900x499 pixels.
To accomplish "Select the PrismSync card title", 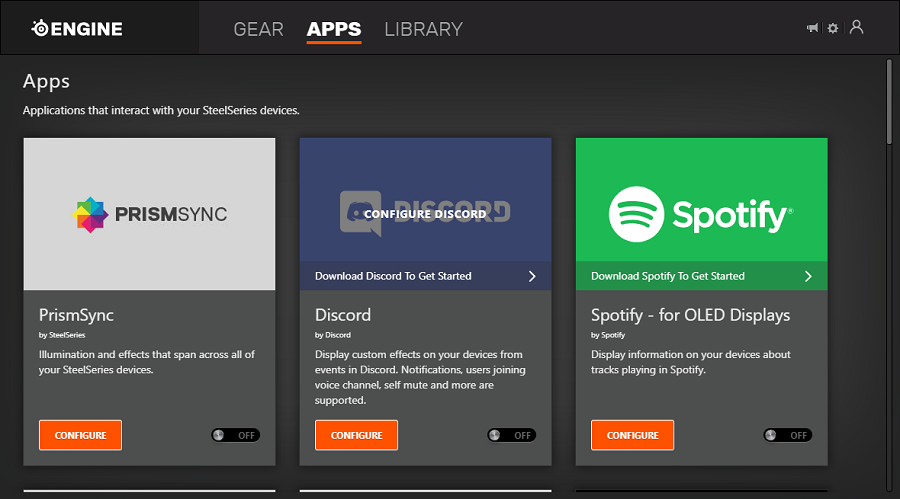I will click(76, 315).
